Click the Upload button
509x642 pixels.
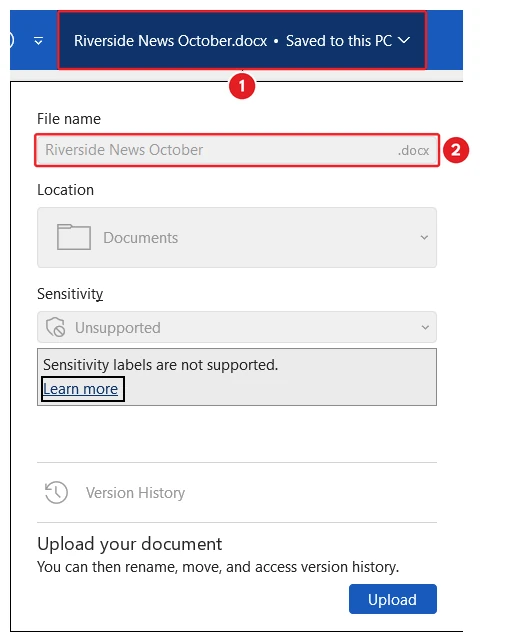point(393,599)
